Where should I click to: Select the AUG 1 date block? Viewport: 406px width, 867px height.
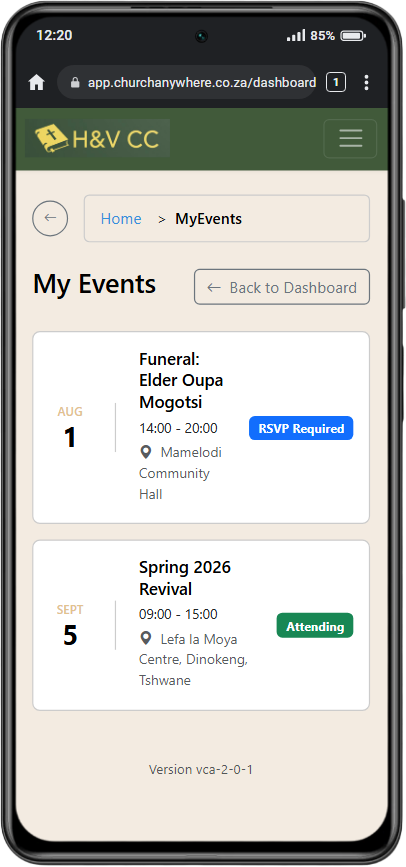[x=70, y=428]
